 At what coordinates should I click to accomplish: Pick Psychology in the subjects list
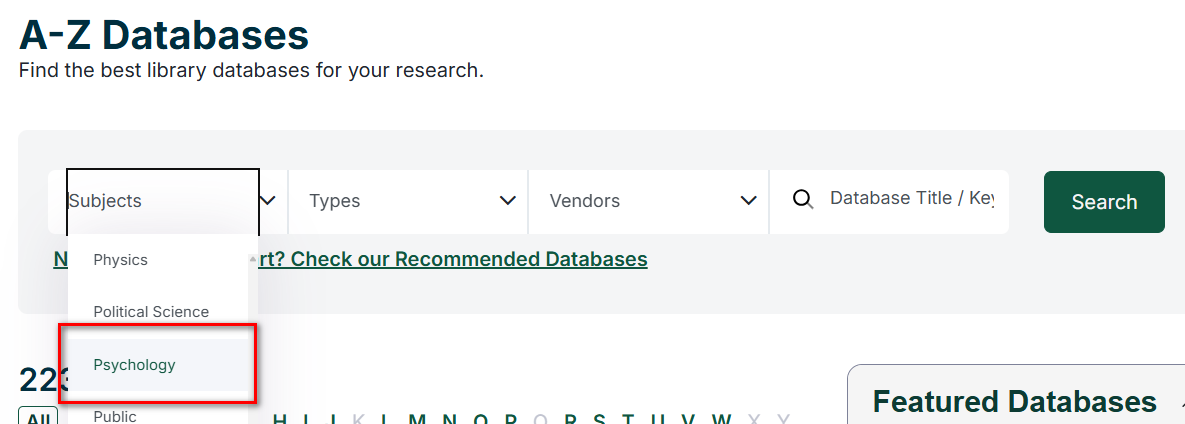point(134,365)
